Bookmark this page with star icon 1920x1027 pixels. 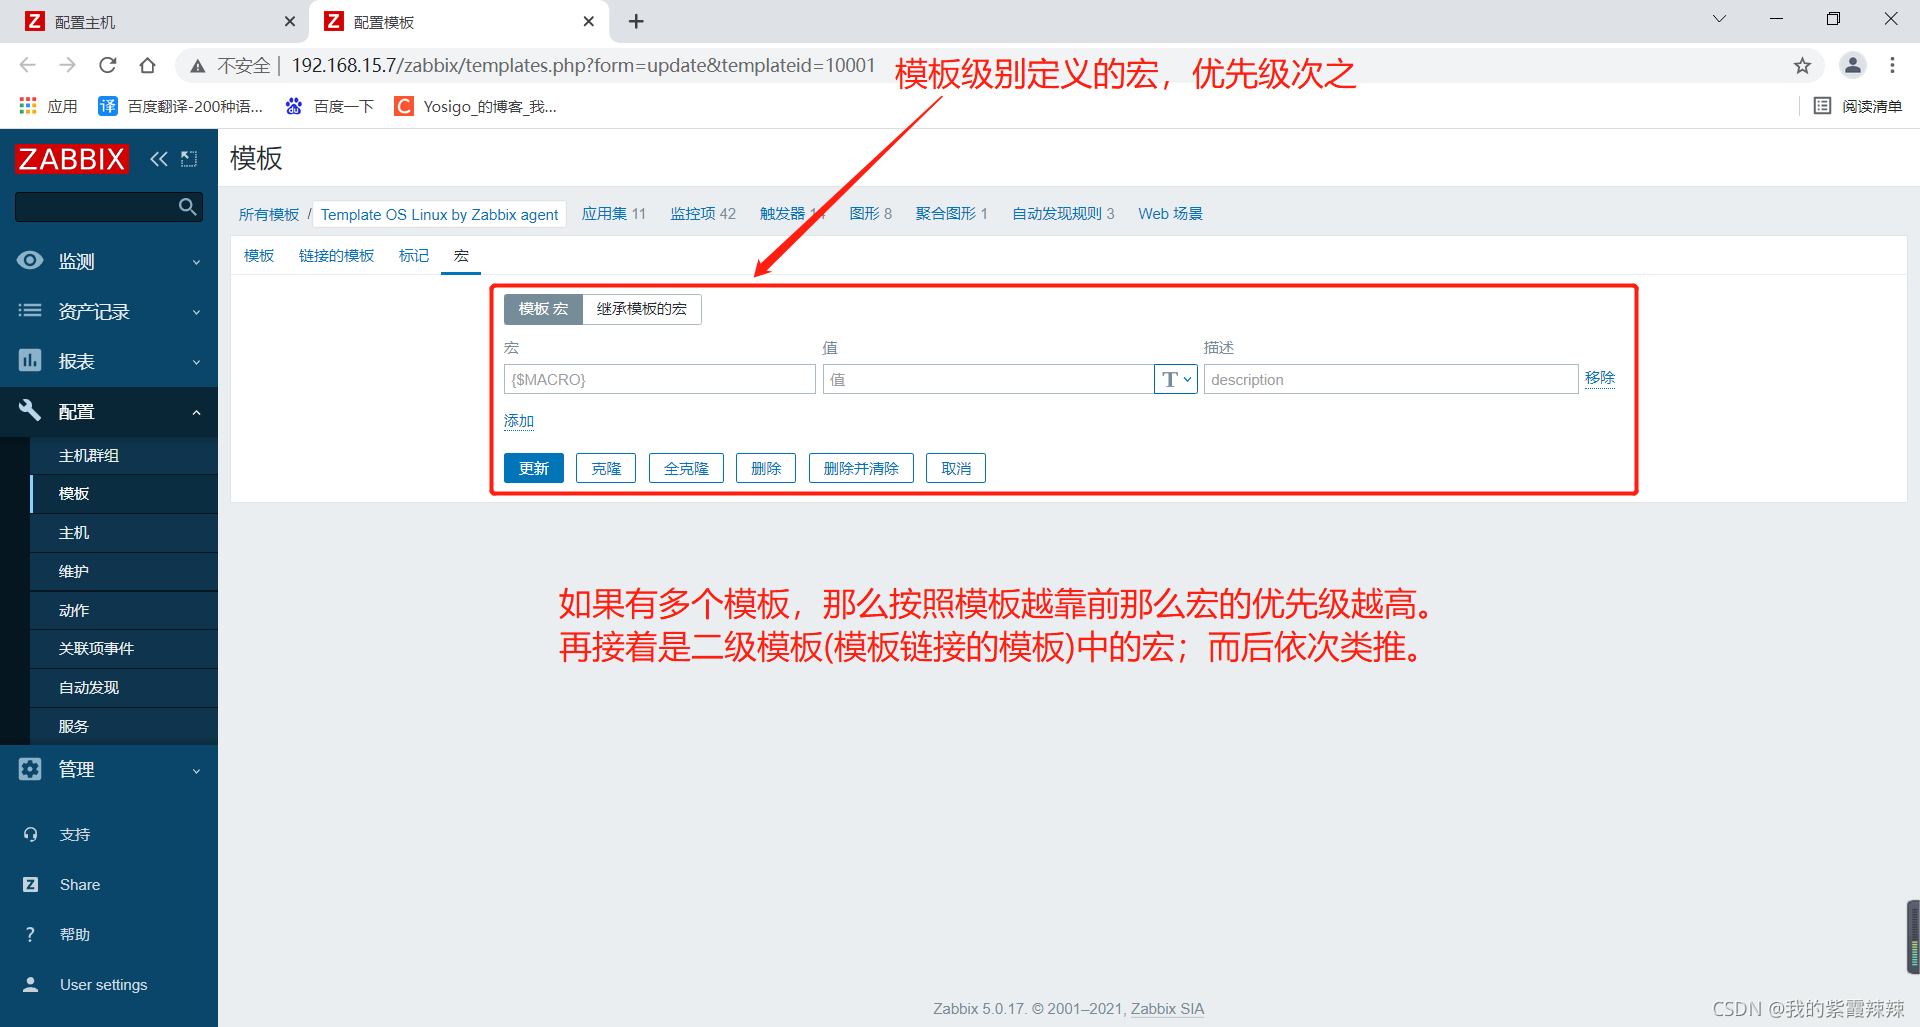pyautogui.click(x=1802, y=66)
